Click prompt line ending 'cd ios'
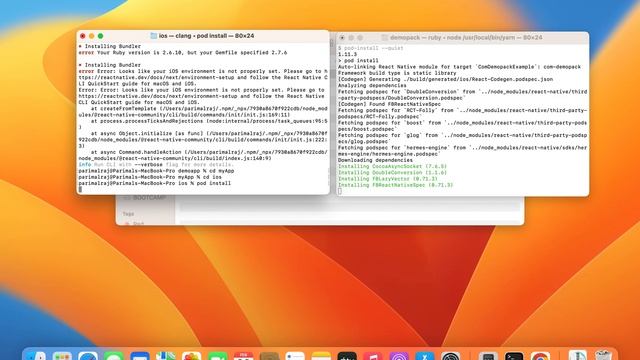 [x=150, y=177]
